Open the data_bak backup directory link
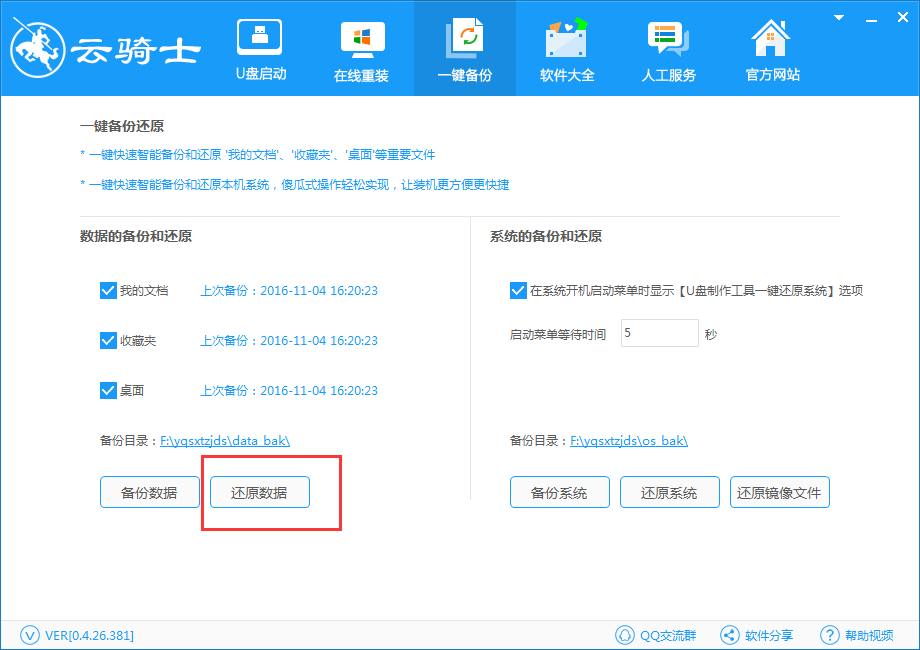Image resolution: width=920 pixels, height=650 pixels. pos(225,441)
